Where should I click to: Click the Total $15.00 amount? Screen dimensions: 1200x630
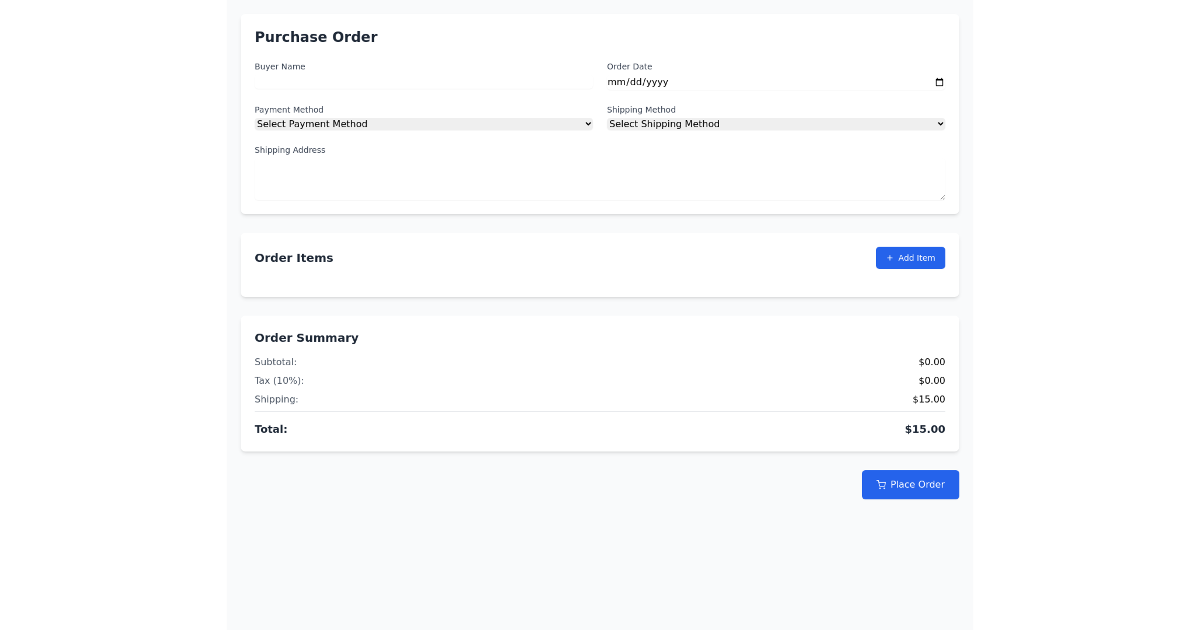(x=925, y=429)
